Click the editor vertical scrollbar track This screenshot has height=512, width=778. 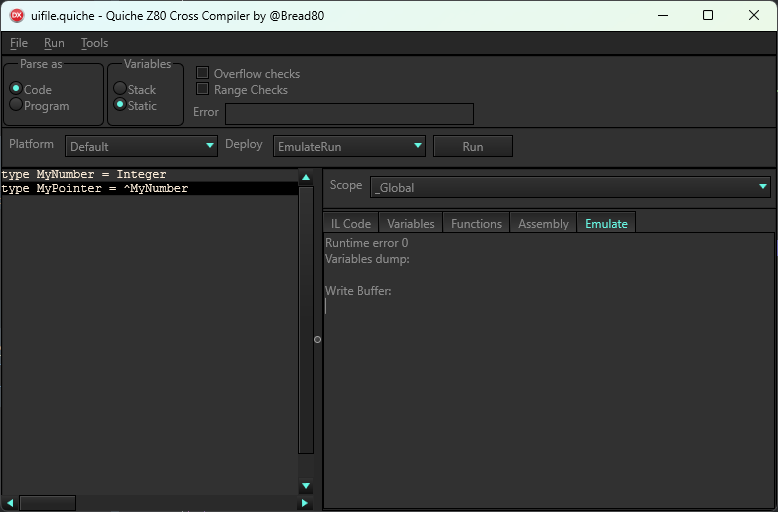[306, 466]
